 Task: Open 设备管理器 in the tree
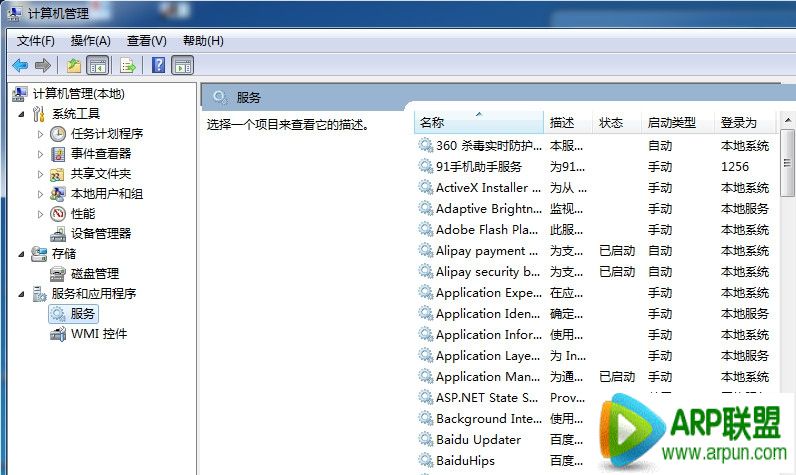(101, 233)
